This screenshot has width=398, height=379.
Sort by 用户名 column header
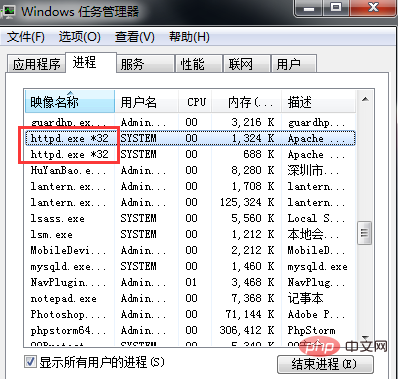(147, 101)
